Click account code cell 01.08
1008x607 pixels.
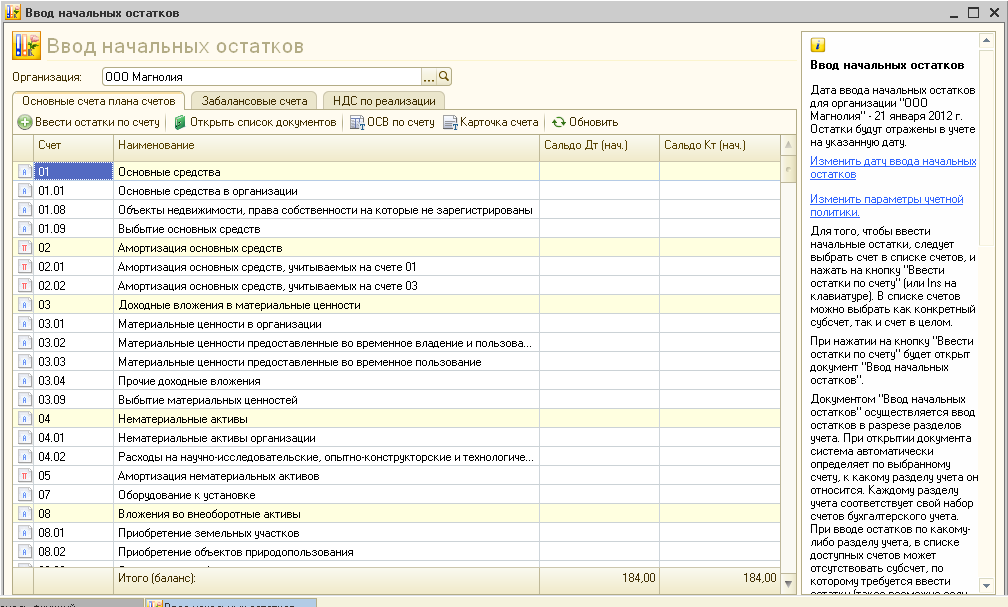tap(73, 210)
